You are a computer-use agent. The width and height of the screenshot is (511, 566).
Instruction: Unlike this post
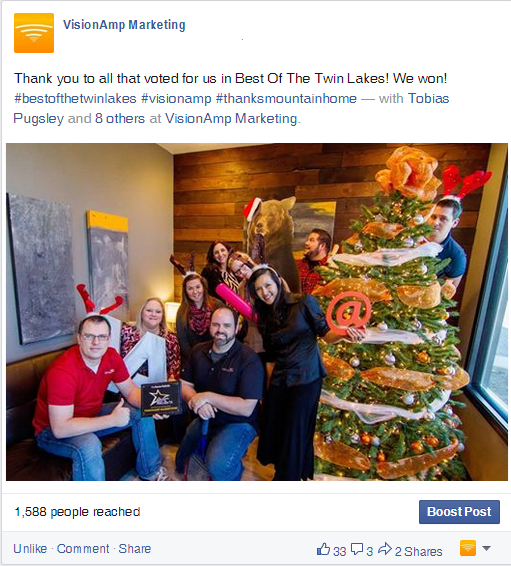click(30, 549)
